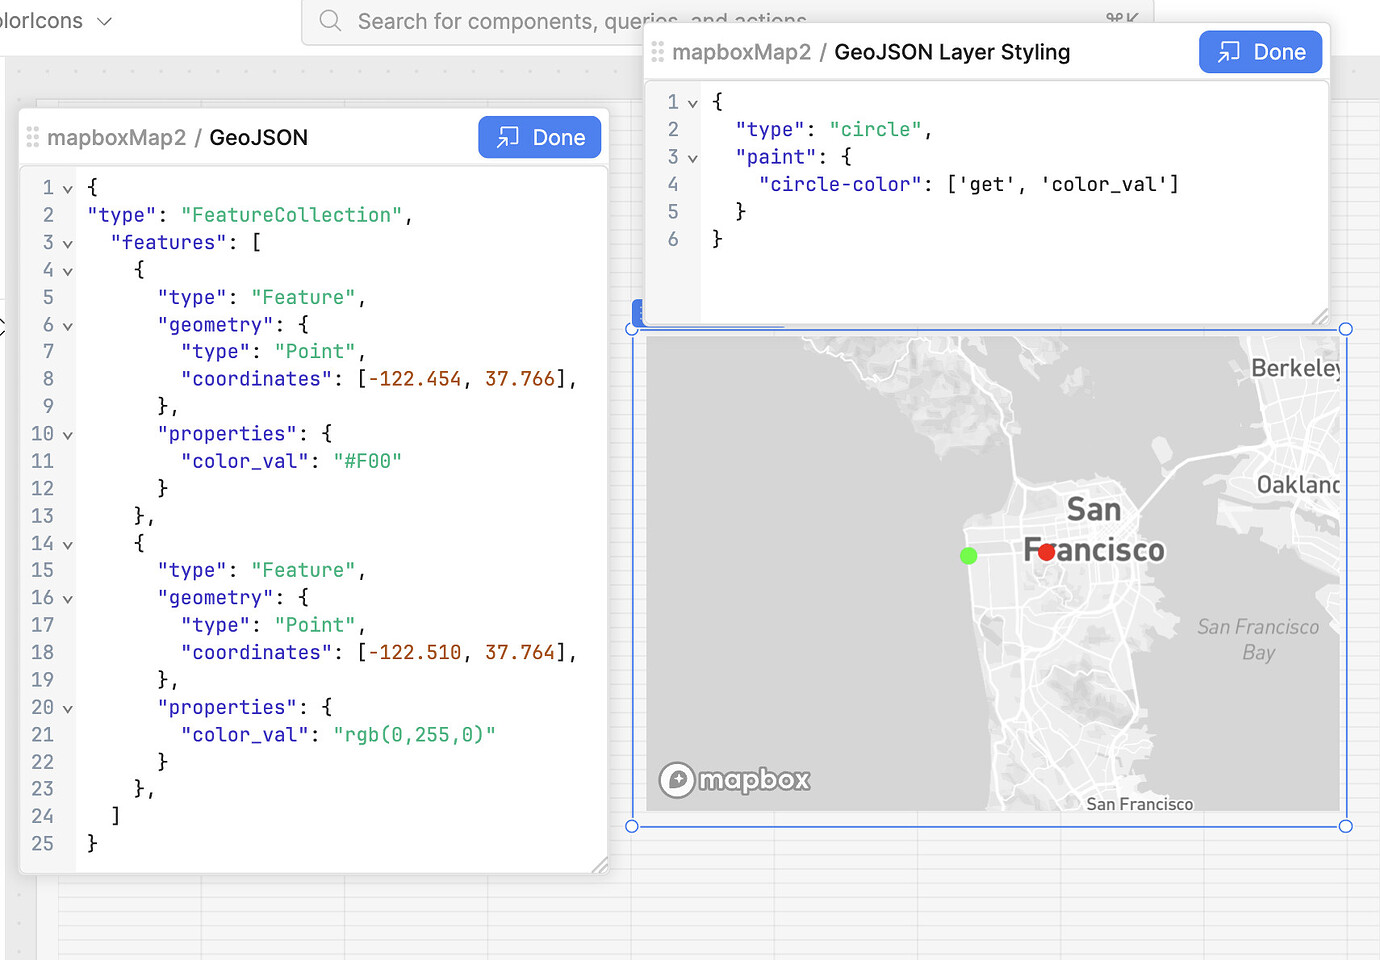1380x960 pixels.
Task: Click the resize grip at the GeoJSON panel's bottom-right corner
Action: coord(599,866)
